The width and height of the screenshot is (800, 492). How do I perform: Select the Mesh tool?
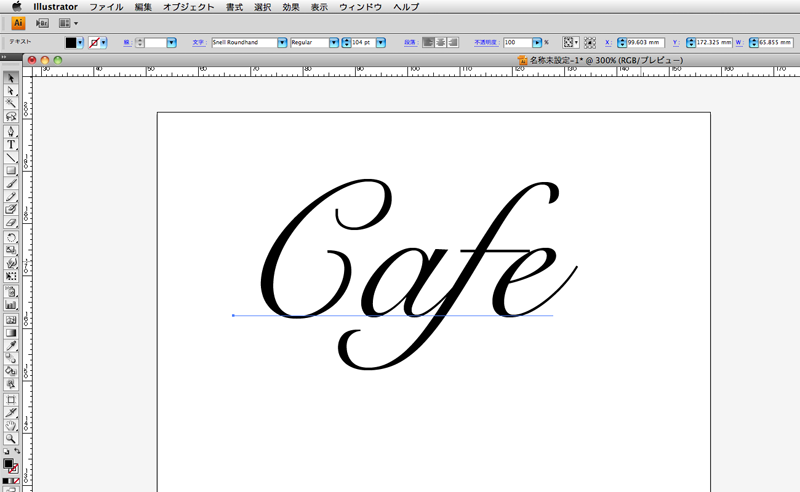tap(11, 320)
